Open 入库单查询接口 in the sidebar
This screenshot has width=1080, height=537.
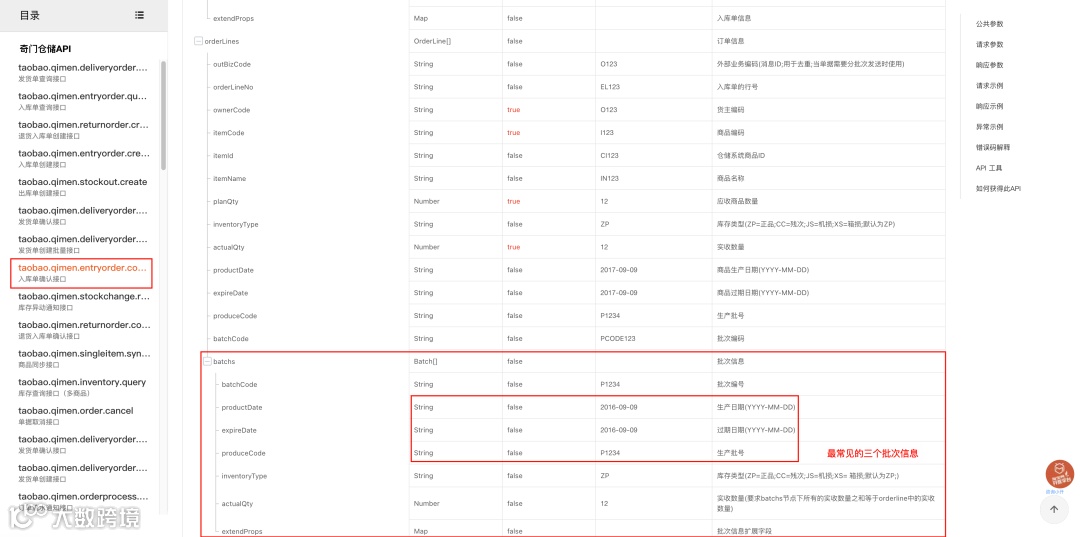click(x=83, y=101)
